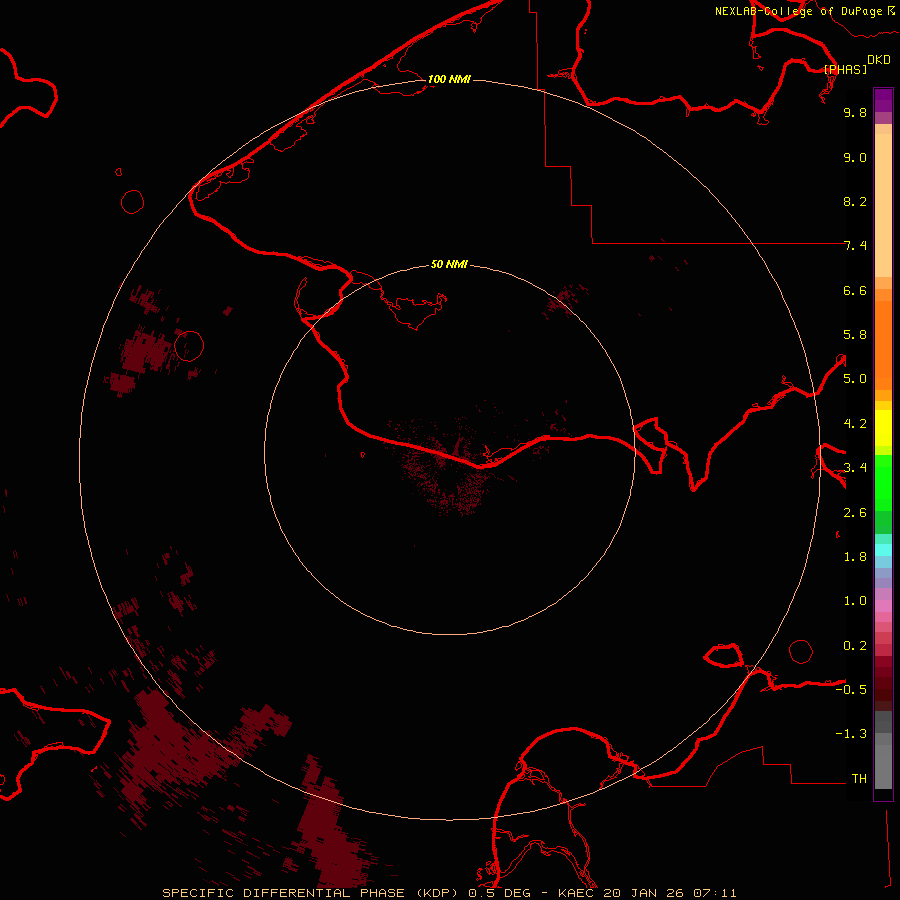Screen dimensions: 900x900
Task: Click the 100 NMI range ring label
Action: (x=449, y=79)
